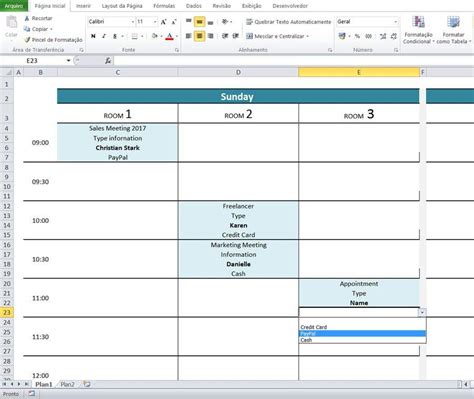Open the Calibri font name dropdown
The image size is (474, 399).
tap(133, 22)
